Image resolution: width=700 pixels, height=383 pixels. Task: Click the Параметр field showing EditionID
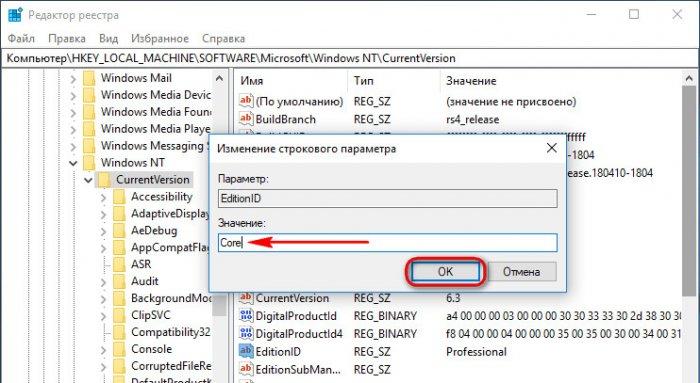click(388, 198)
